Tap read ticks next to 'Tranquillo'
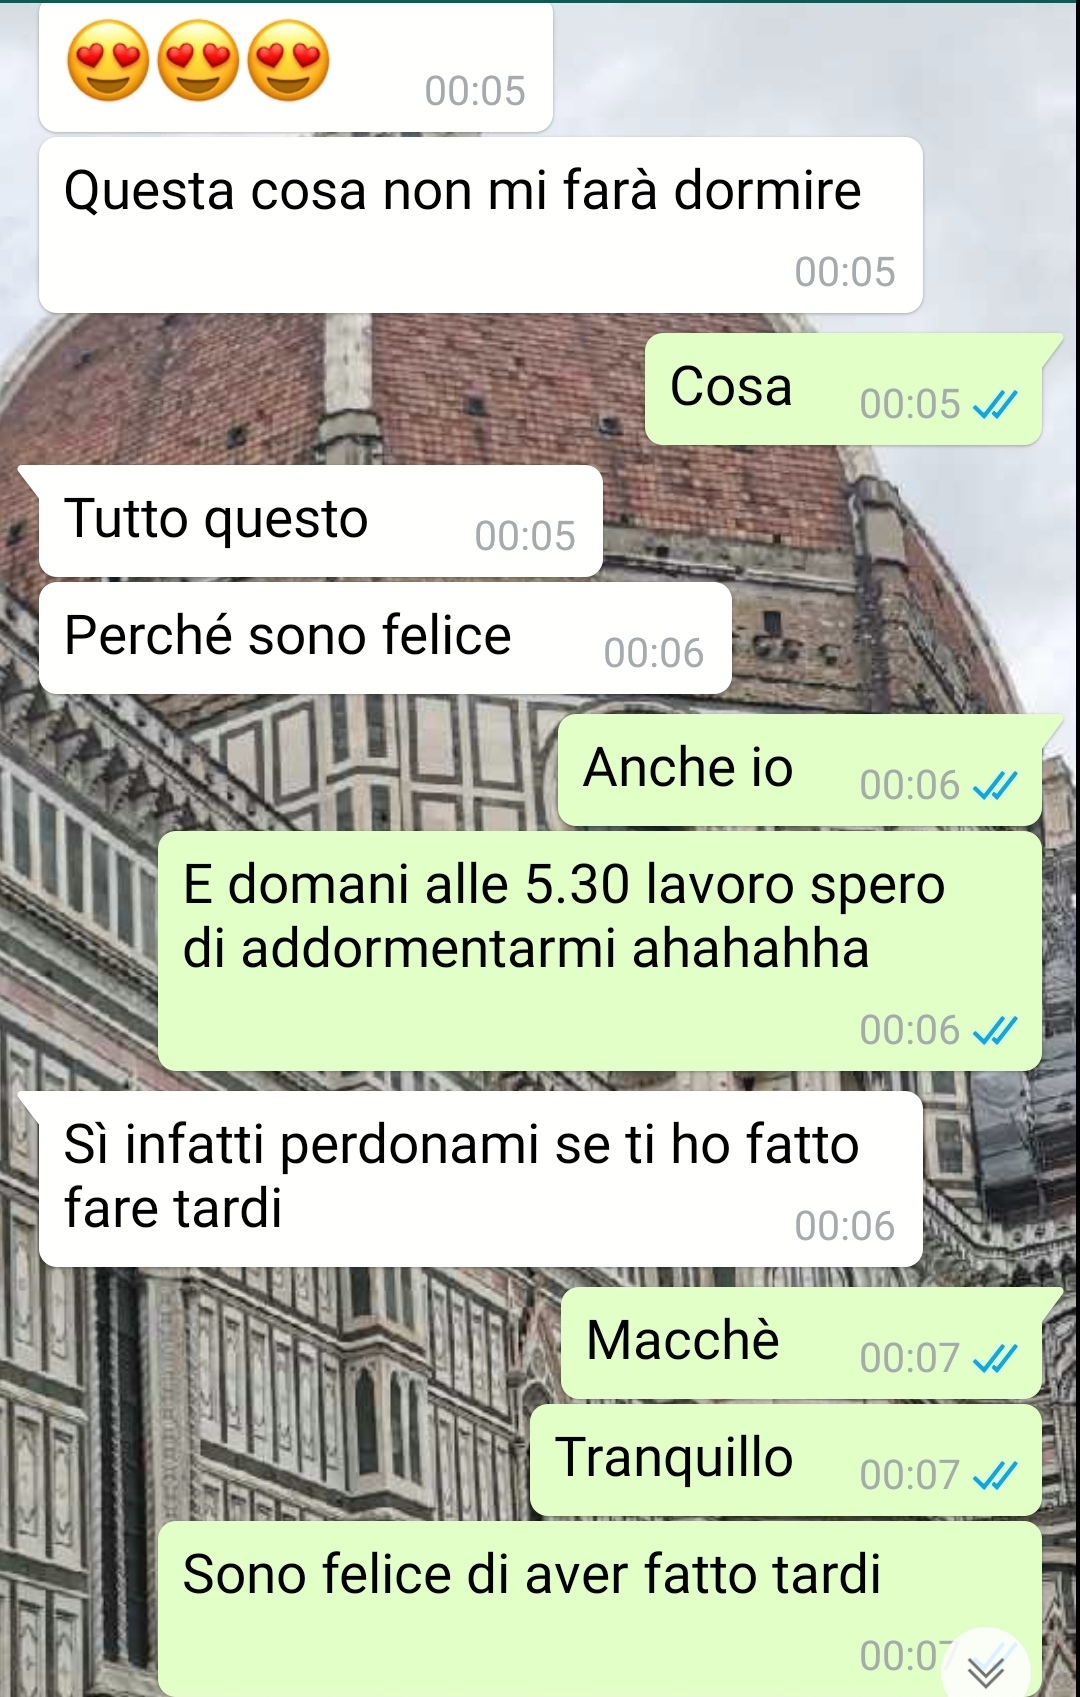This screenshot has height=1697, width=1080. 995,1476
